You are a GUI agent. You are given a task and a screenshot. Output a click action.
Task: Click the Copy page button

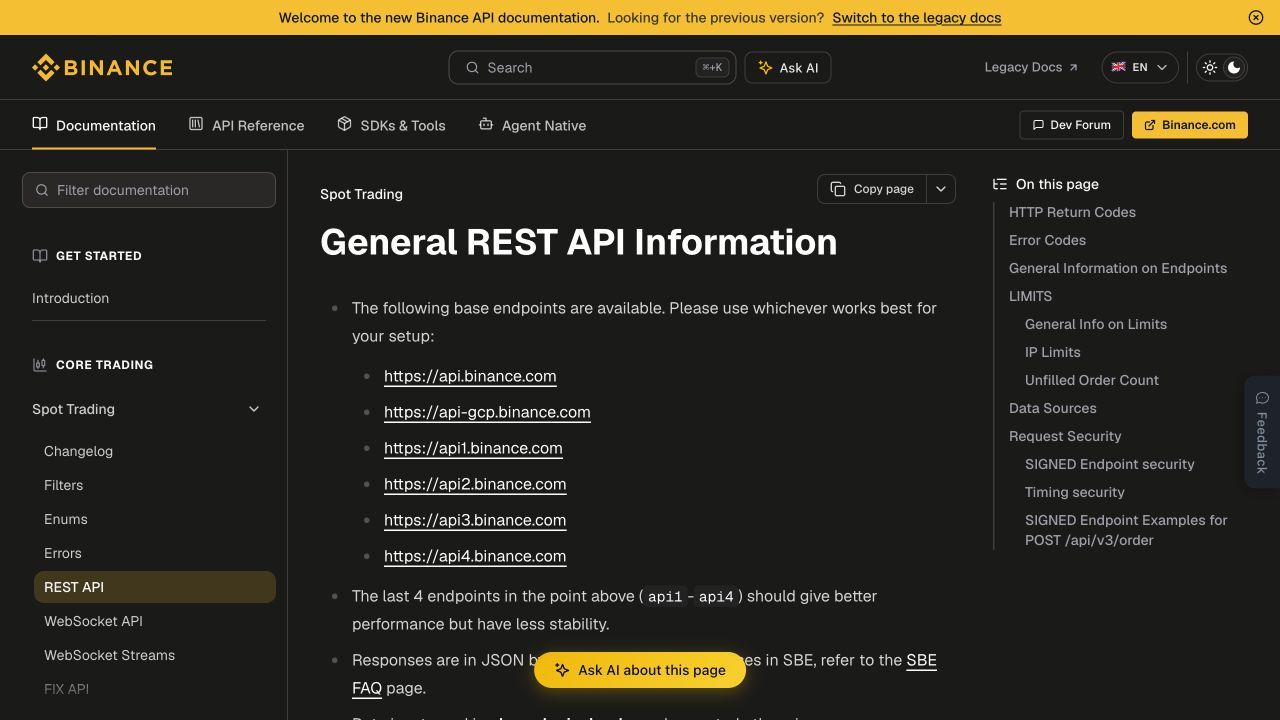(x=872, y=189)
